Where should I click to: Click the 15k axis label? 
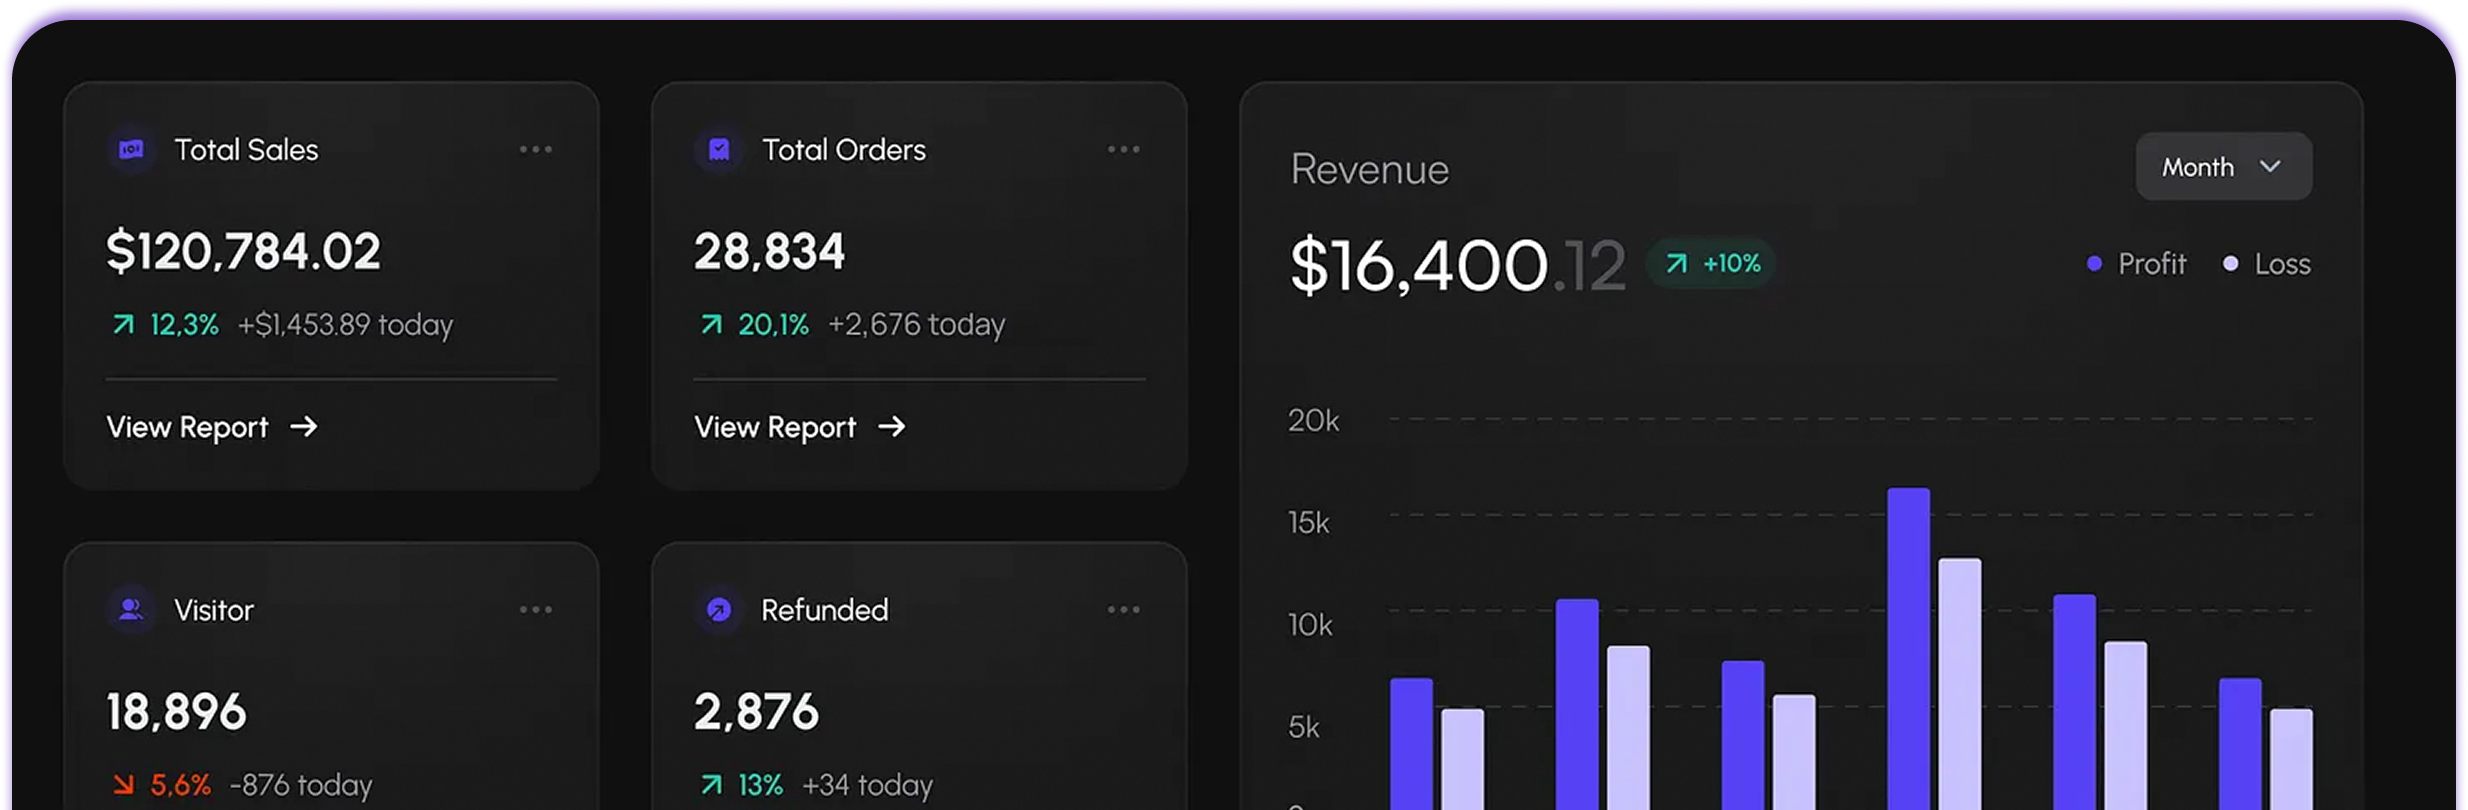coord(1309,523)
